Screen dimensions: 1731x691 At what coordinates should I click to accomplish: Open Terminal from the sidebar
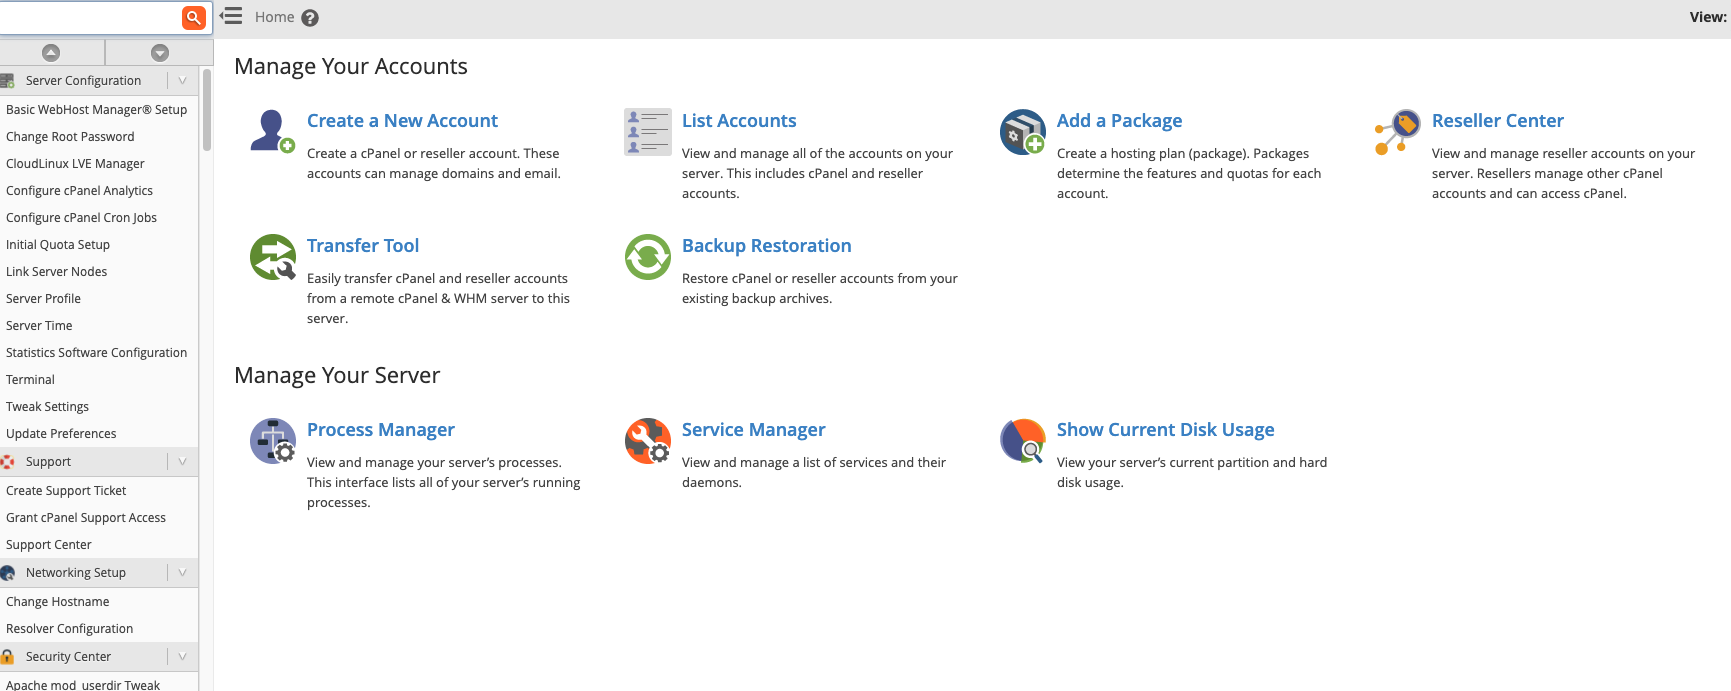tap(30, 380)
